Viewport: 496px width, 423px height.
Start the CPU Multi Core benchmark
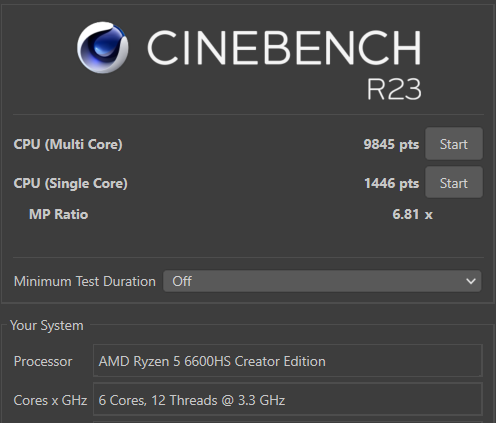(x=454, y=144)
